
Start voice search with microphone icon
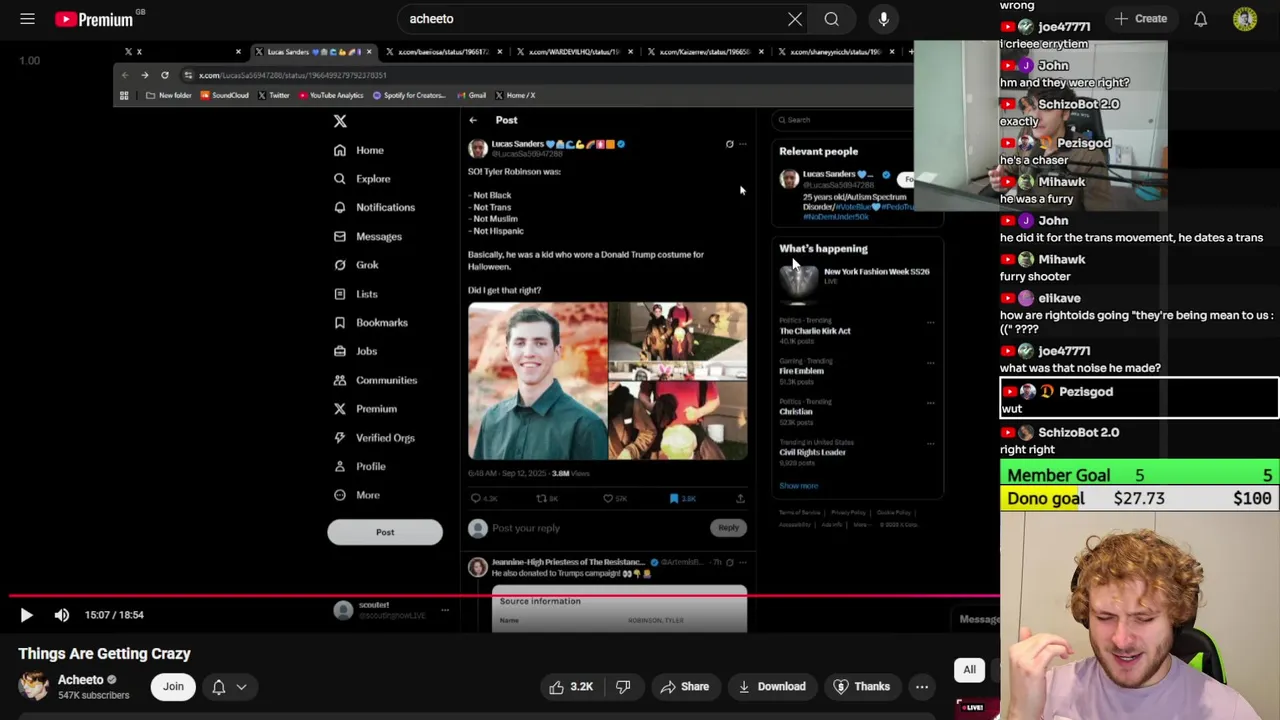[884, 19]
